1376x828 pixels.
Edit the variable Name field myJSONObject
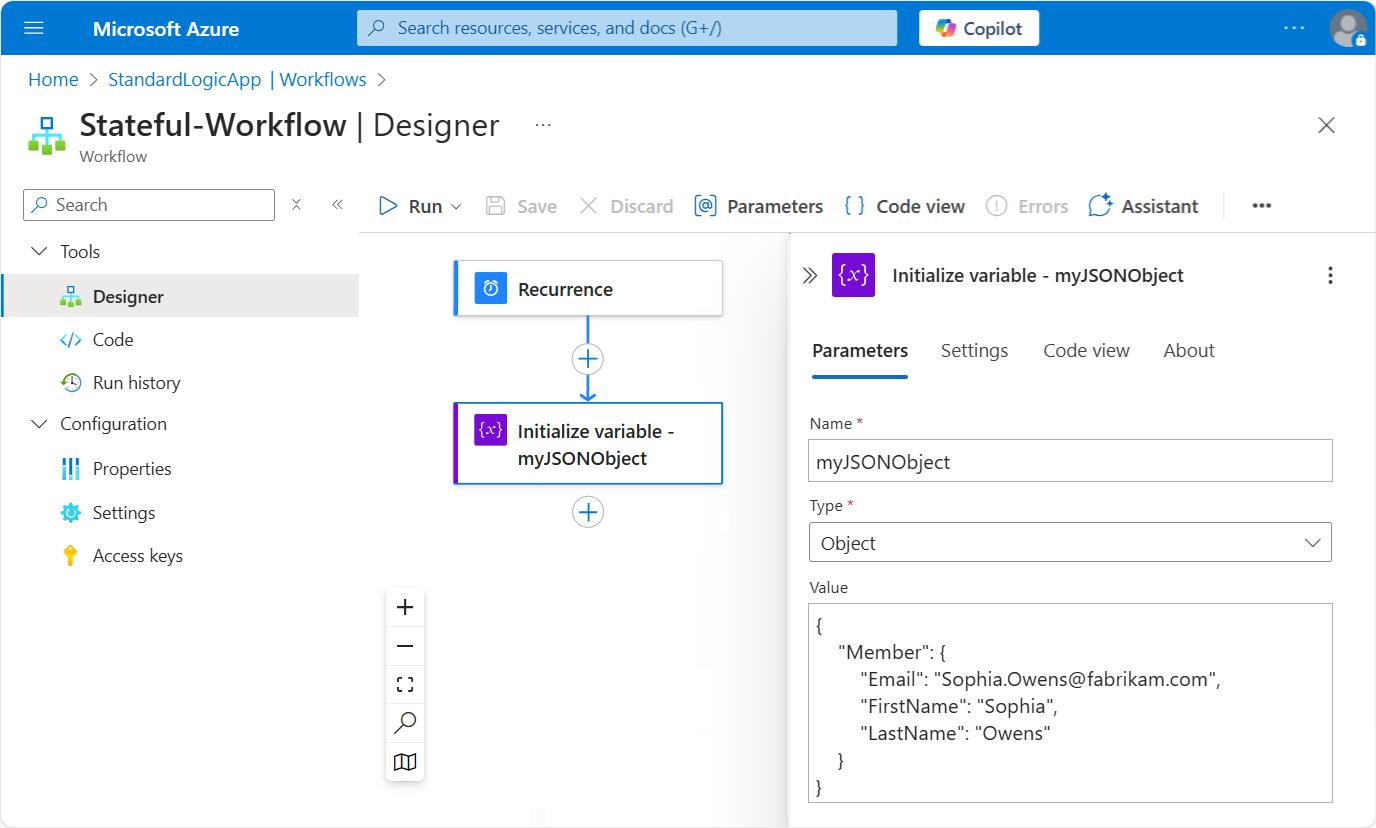1070,460
